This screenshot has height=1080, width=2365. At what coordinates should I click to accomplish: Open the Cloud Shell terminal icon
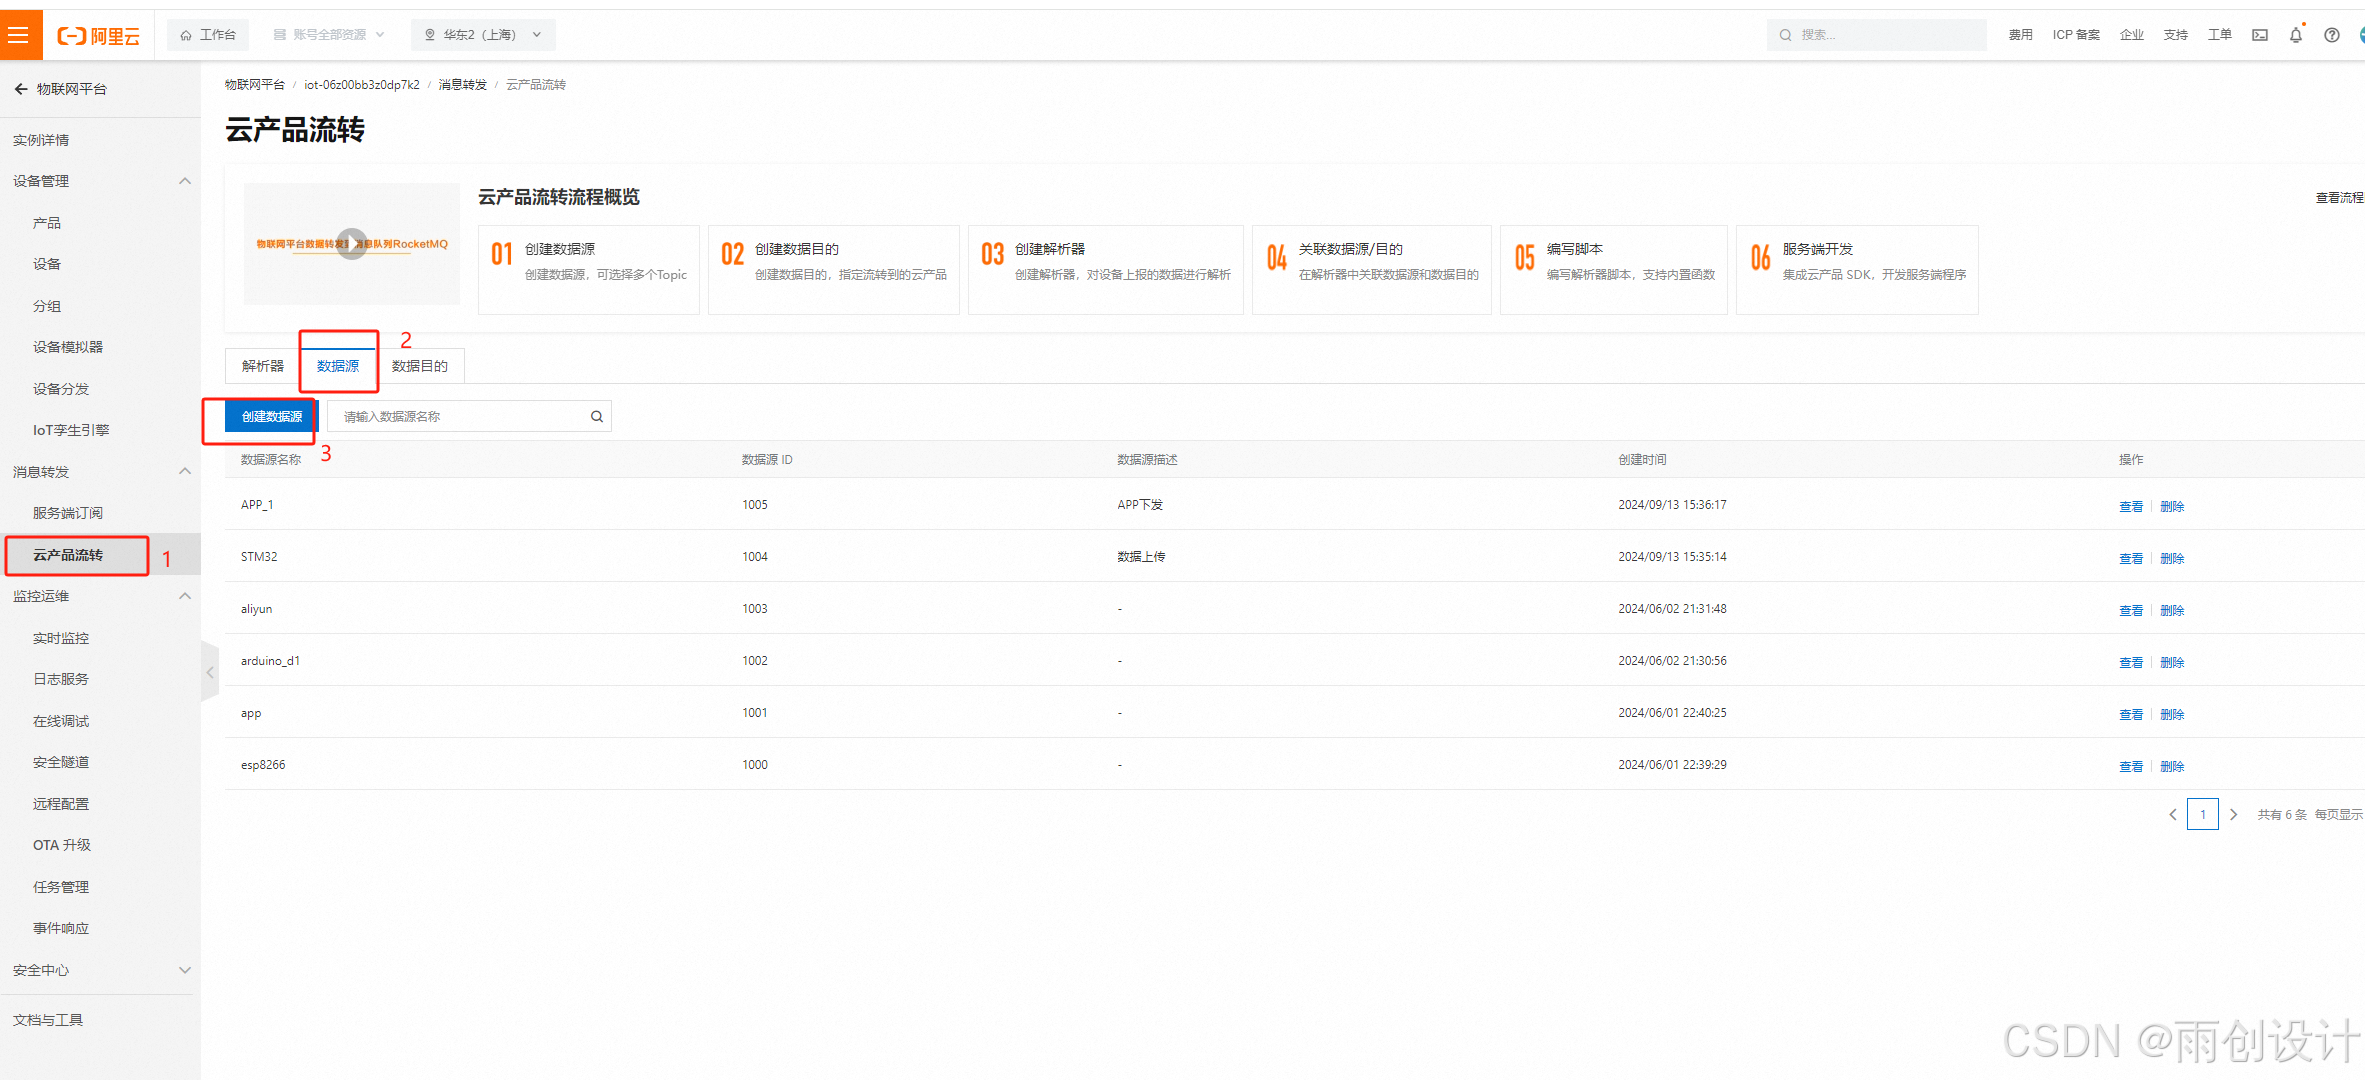[x=2259, y=35]
